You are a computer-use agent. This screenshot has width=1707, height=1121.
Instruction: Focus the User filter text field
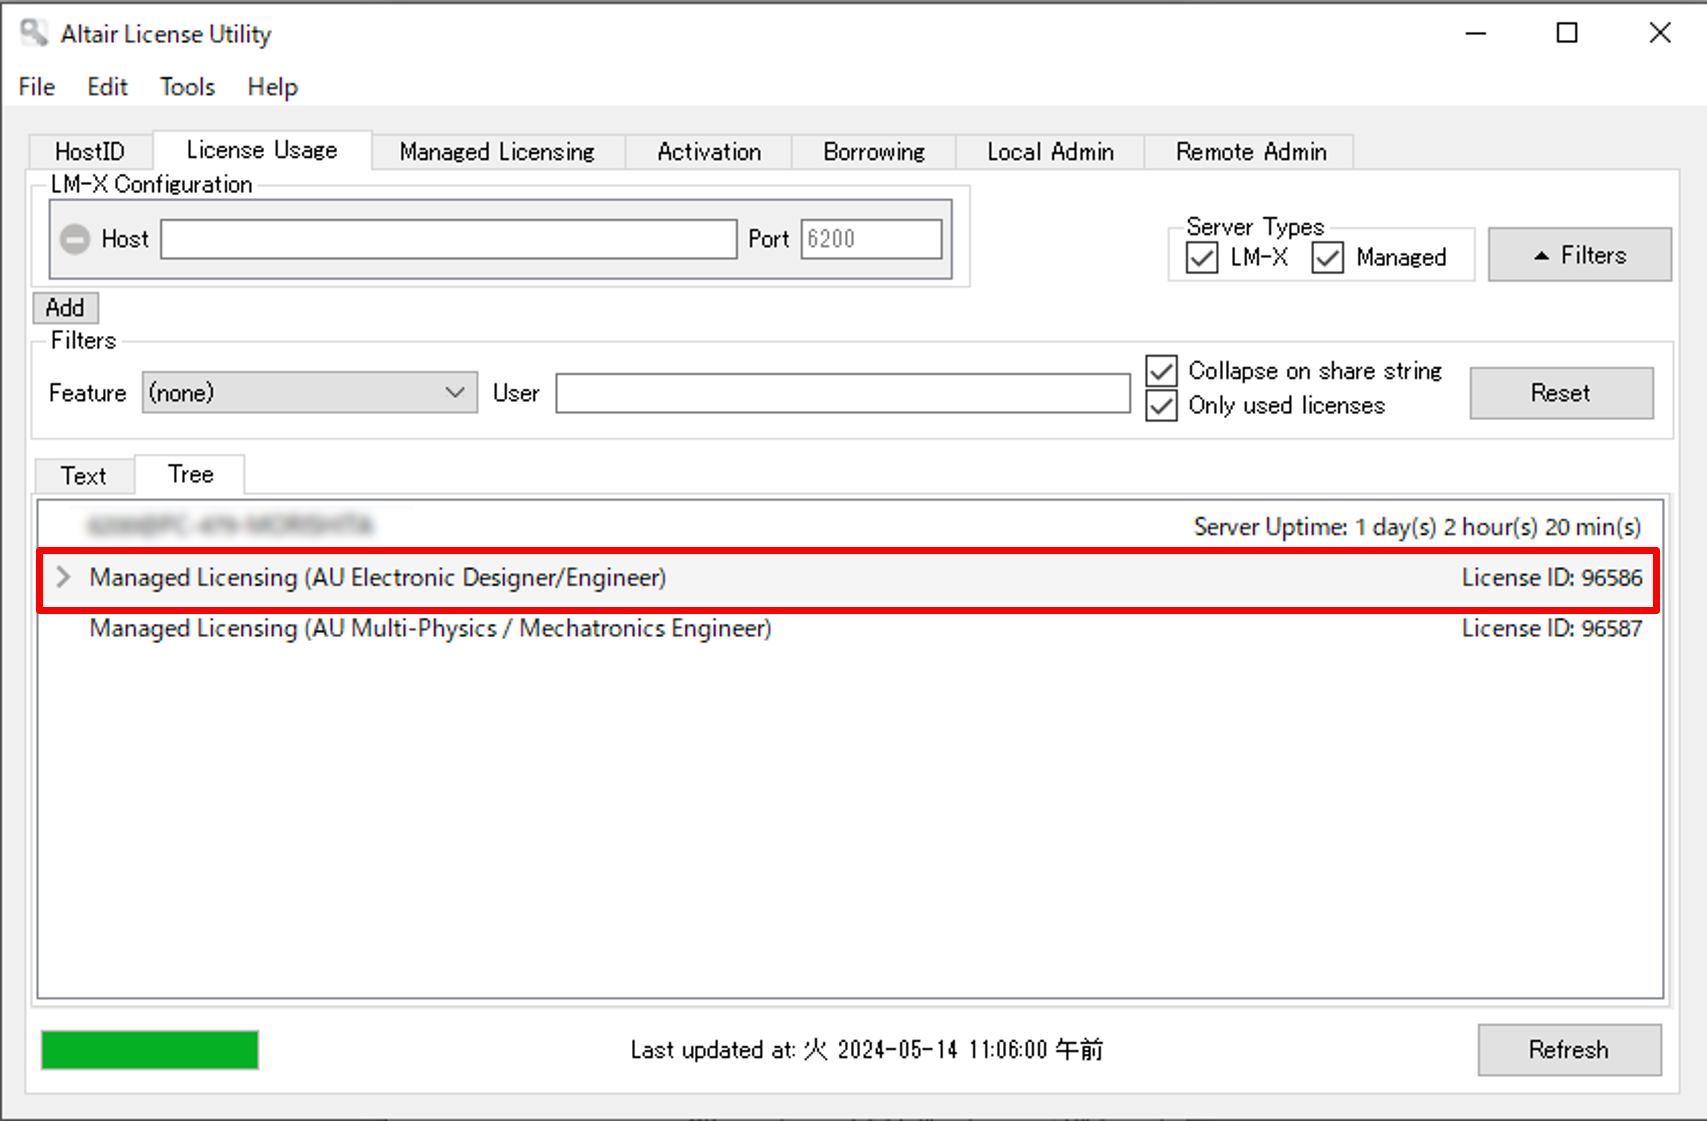(842, 393)
